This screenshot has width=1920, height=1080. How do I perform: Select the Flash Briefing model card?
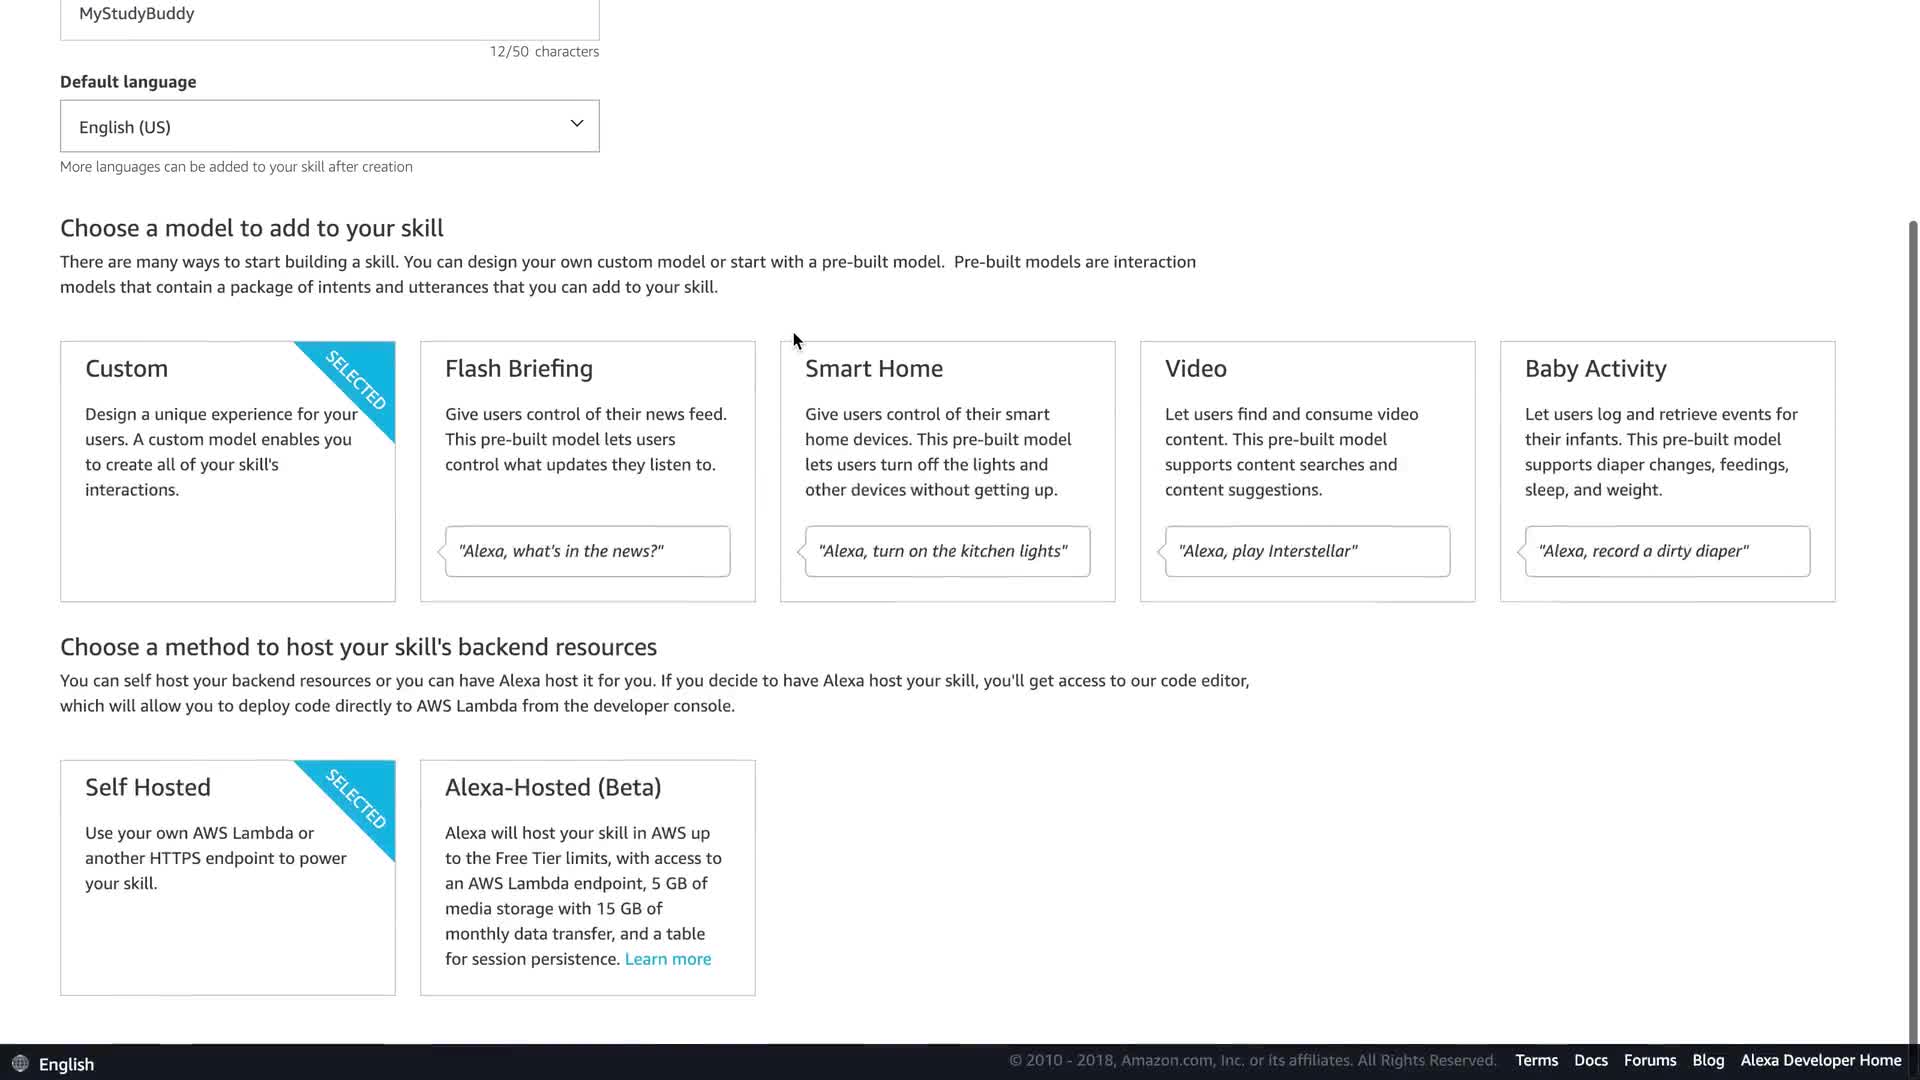click(587, 470)
